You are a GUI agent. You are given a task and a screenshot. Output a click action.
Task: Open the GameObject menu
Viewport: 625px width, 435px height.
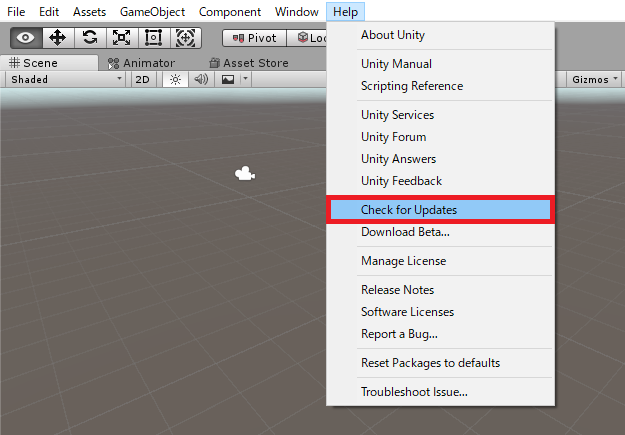[153, 12]
